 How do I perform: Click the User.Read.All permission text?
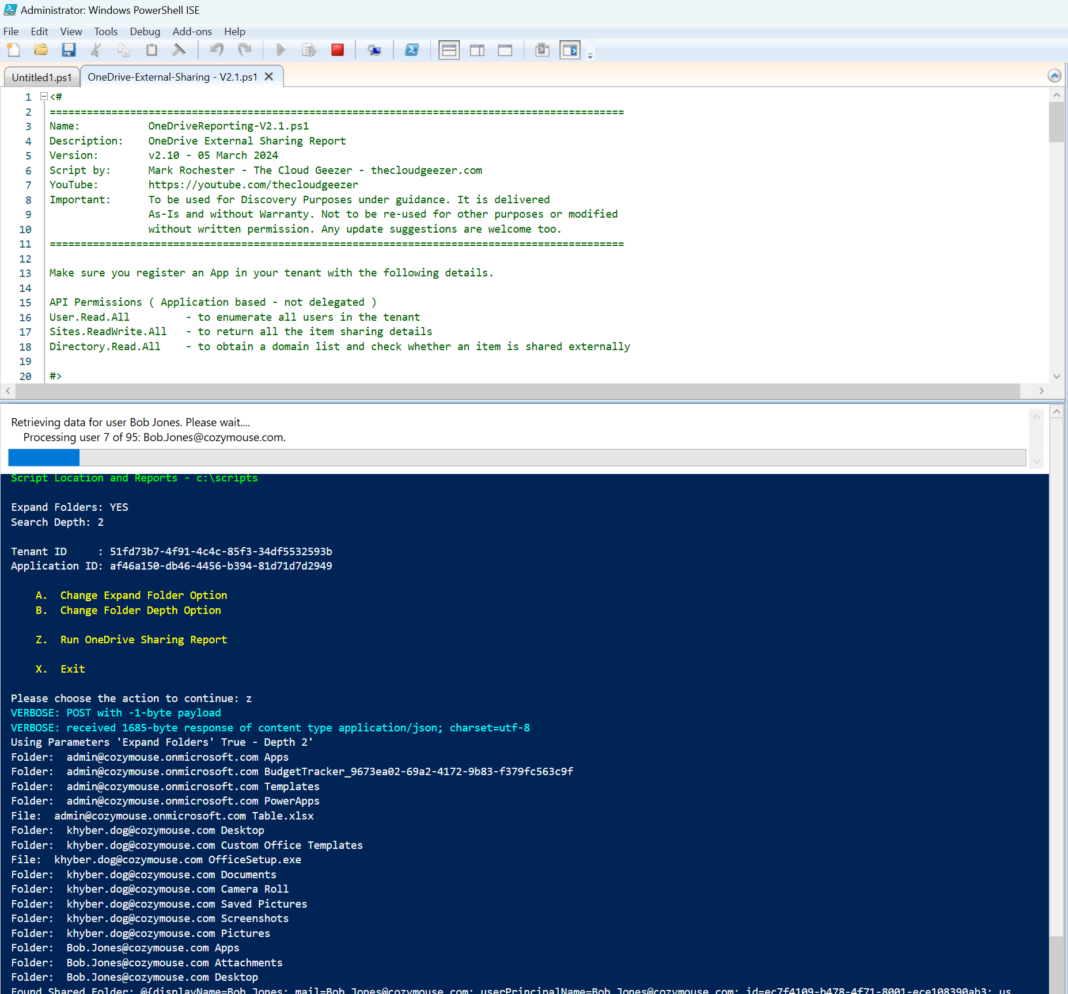[x=89, y=317]
